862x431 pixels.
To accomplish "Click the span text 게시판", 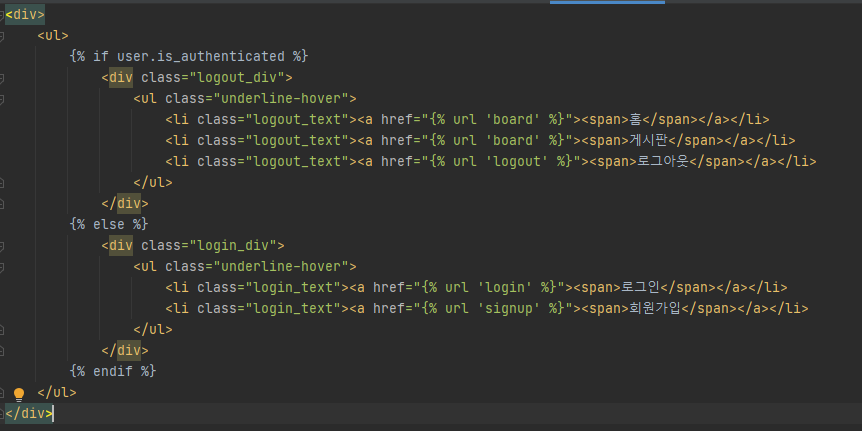I will pyautogui.click(x=648, y=141).
